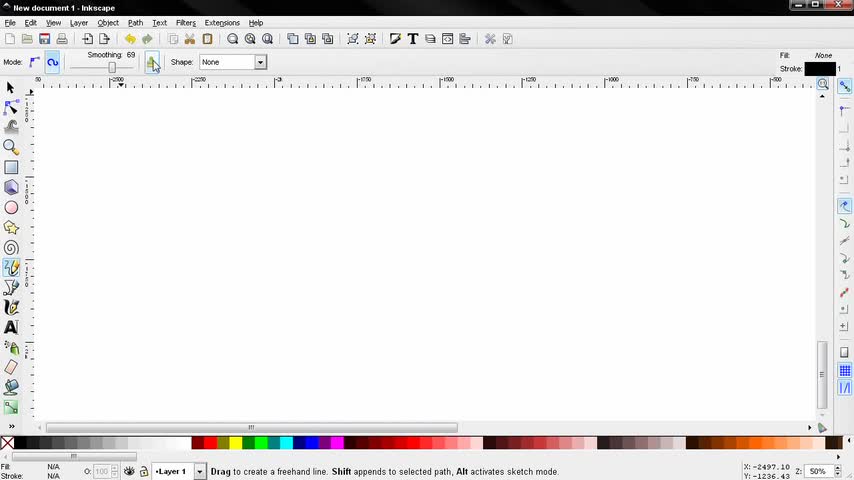Open the Layer 1 dropdown
The width and height of the screenshot is (854, 480).
(179, 471)
